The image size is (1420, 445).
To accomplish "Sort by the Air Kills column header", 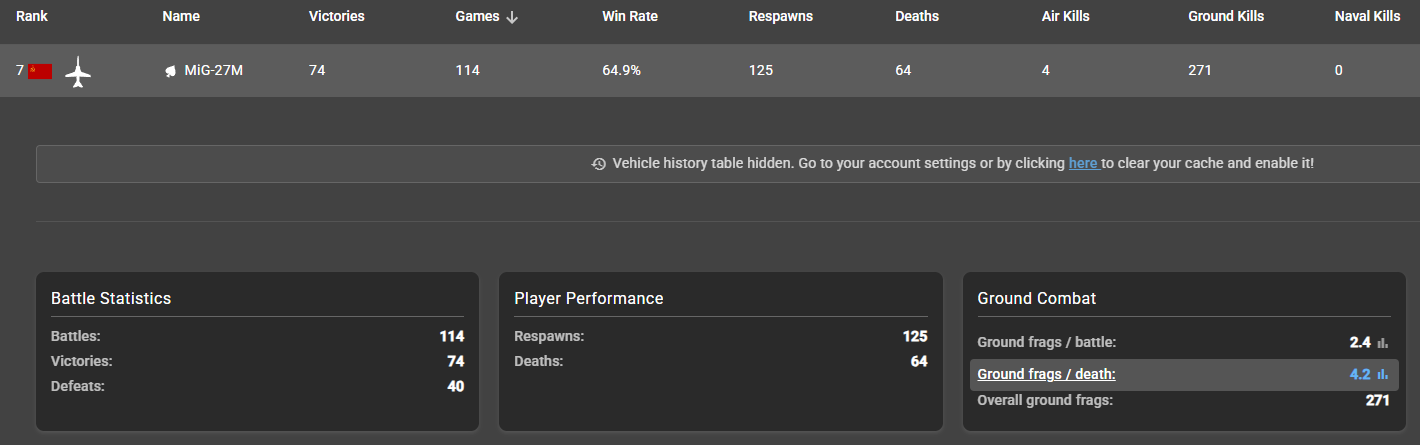I will 1065,17.
